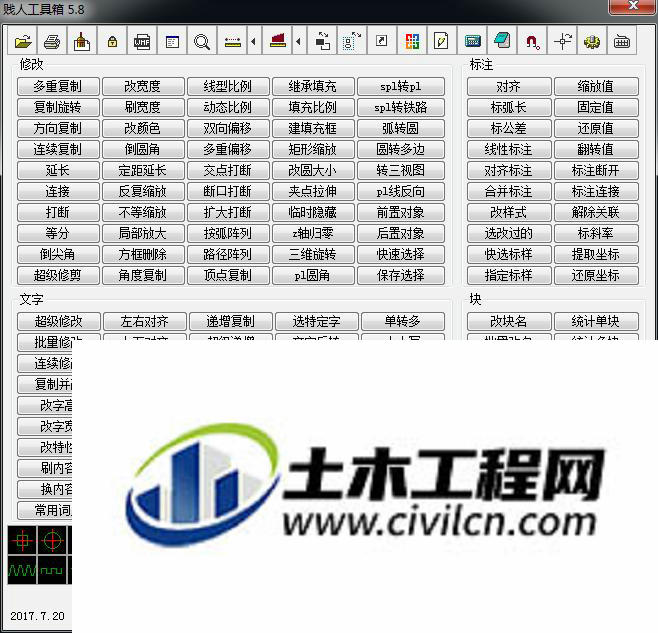Viewport: 658px width, 633px height.
Task: Click the 统计单块 button
Action: [596, 322]
